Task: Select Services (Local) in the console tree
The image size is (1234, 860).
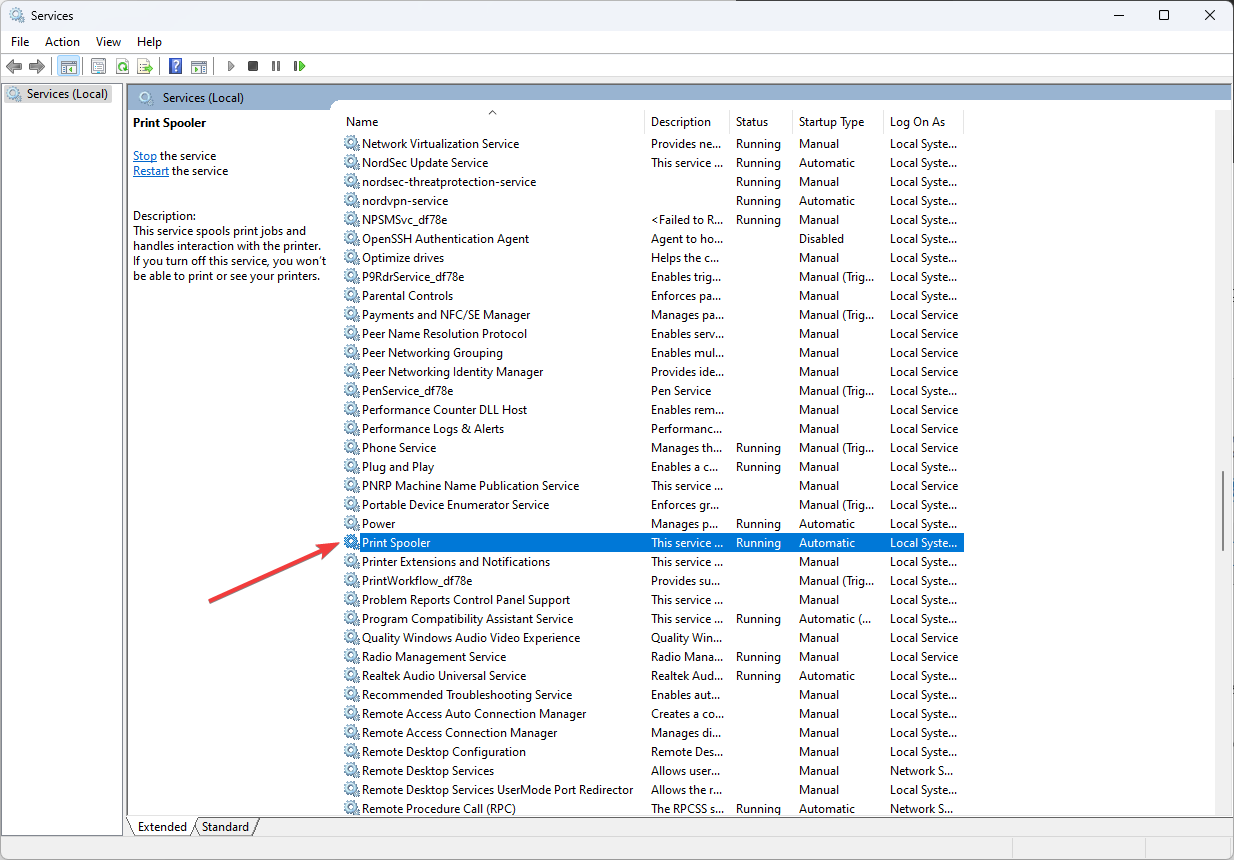Action: pyautogui.click(x=57, y=94)
